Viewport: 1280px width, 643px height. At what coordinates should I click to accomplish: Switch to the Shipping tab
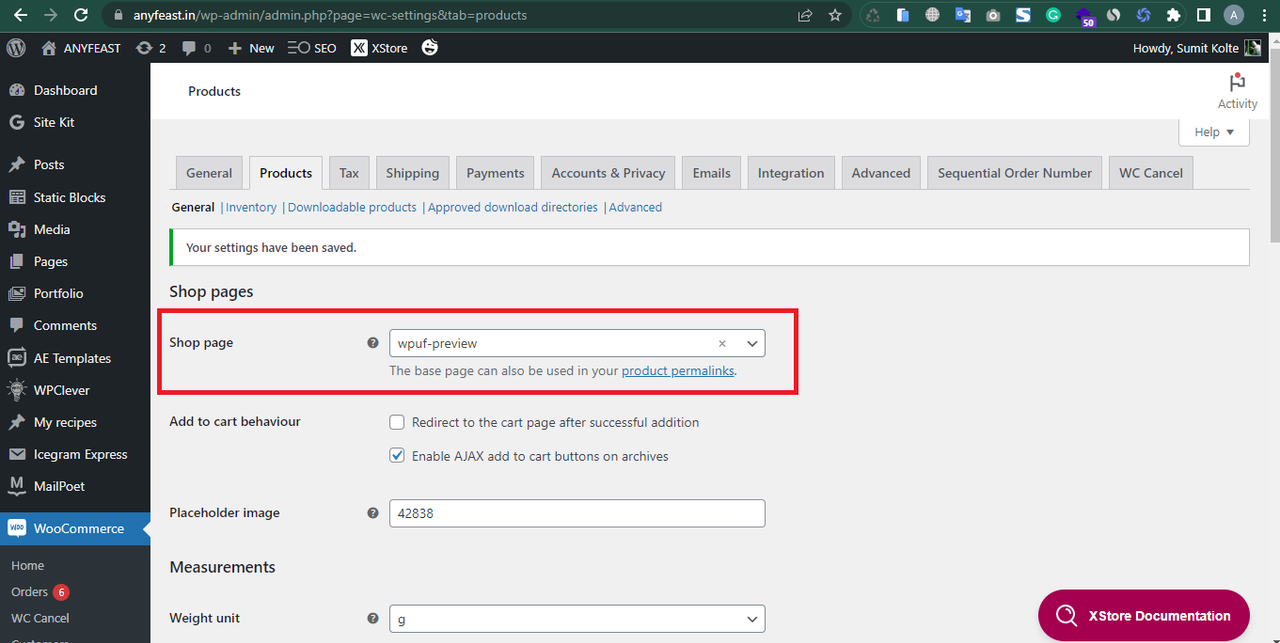(x=413, y=173)
